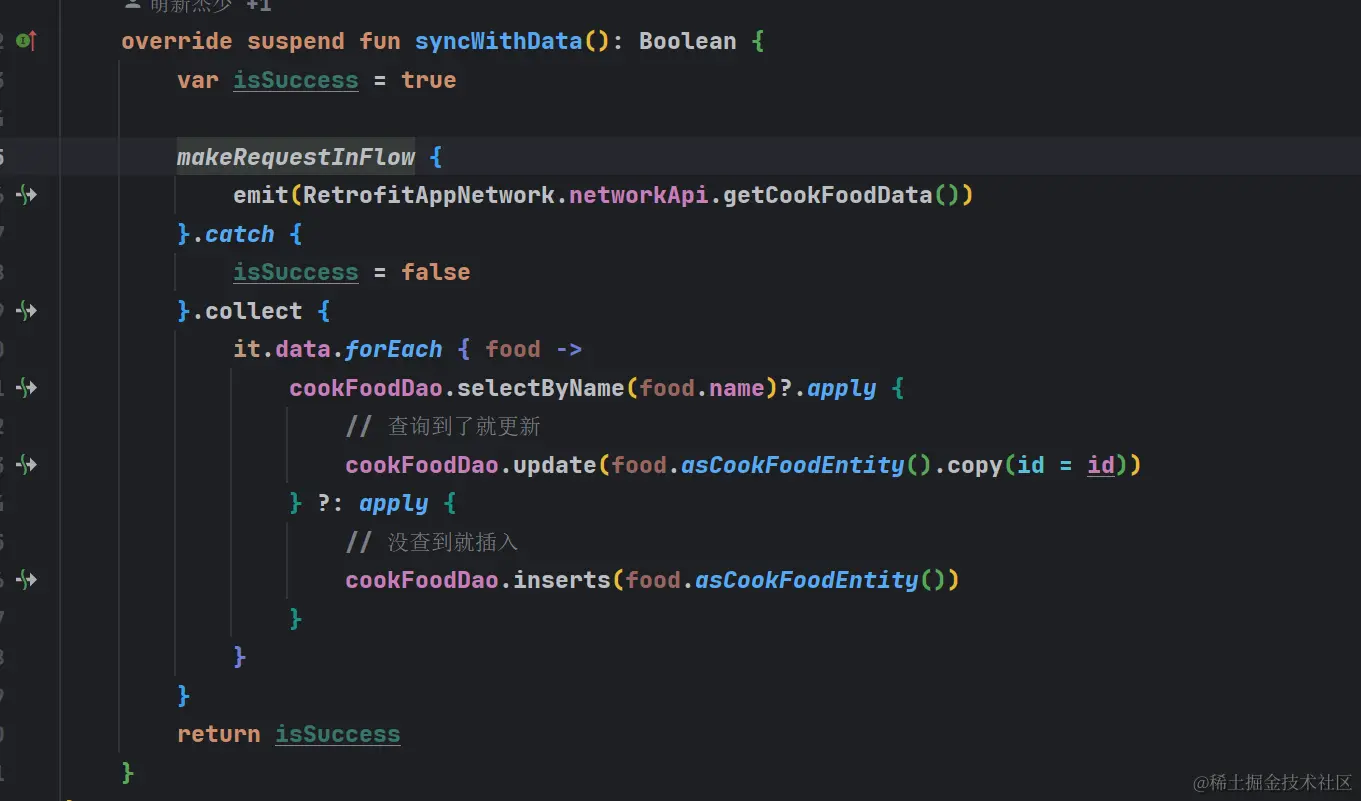Click the suspend call gutter icon on the selectByName line
Image resolution: width=1361 pixels, height=801 pixels.
pos(27,388)
